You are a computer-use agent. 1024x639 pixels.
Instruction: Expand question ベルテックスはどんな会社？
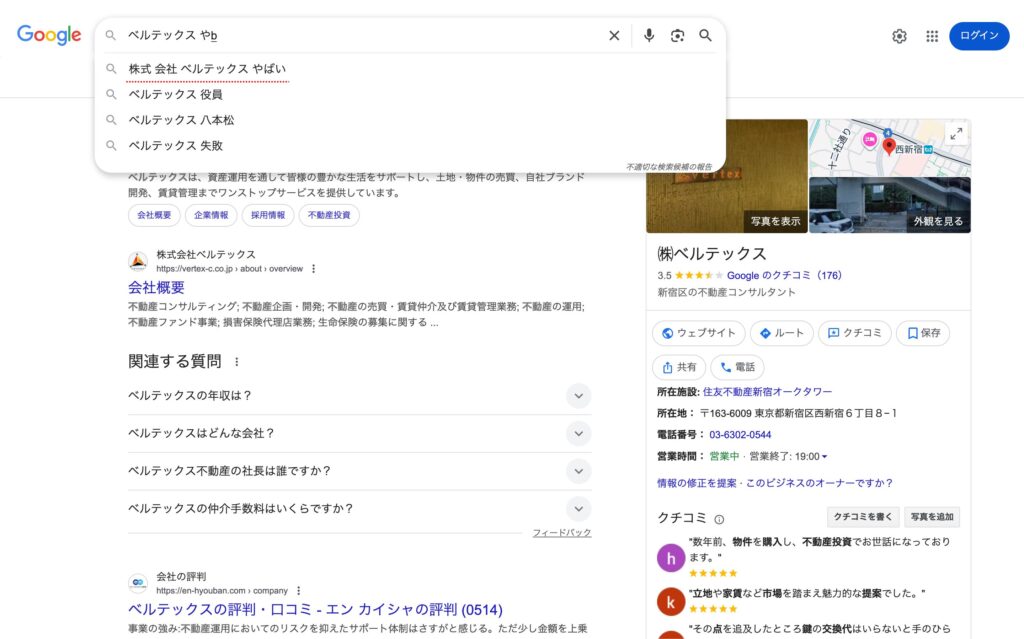tap(578, 434)
